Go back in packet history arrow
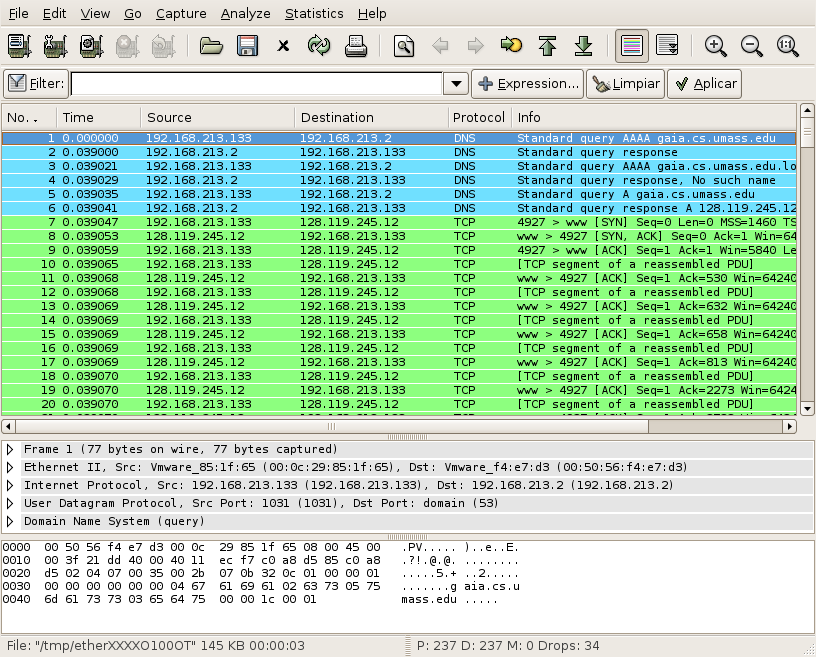Image resolution: width=816 pixels, height=657 pixels. pyautogui.click(x=440, y=46)
